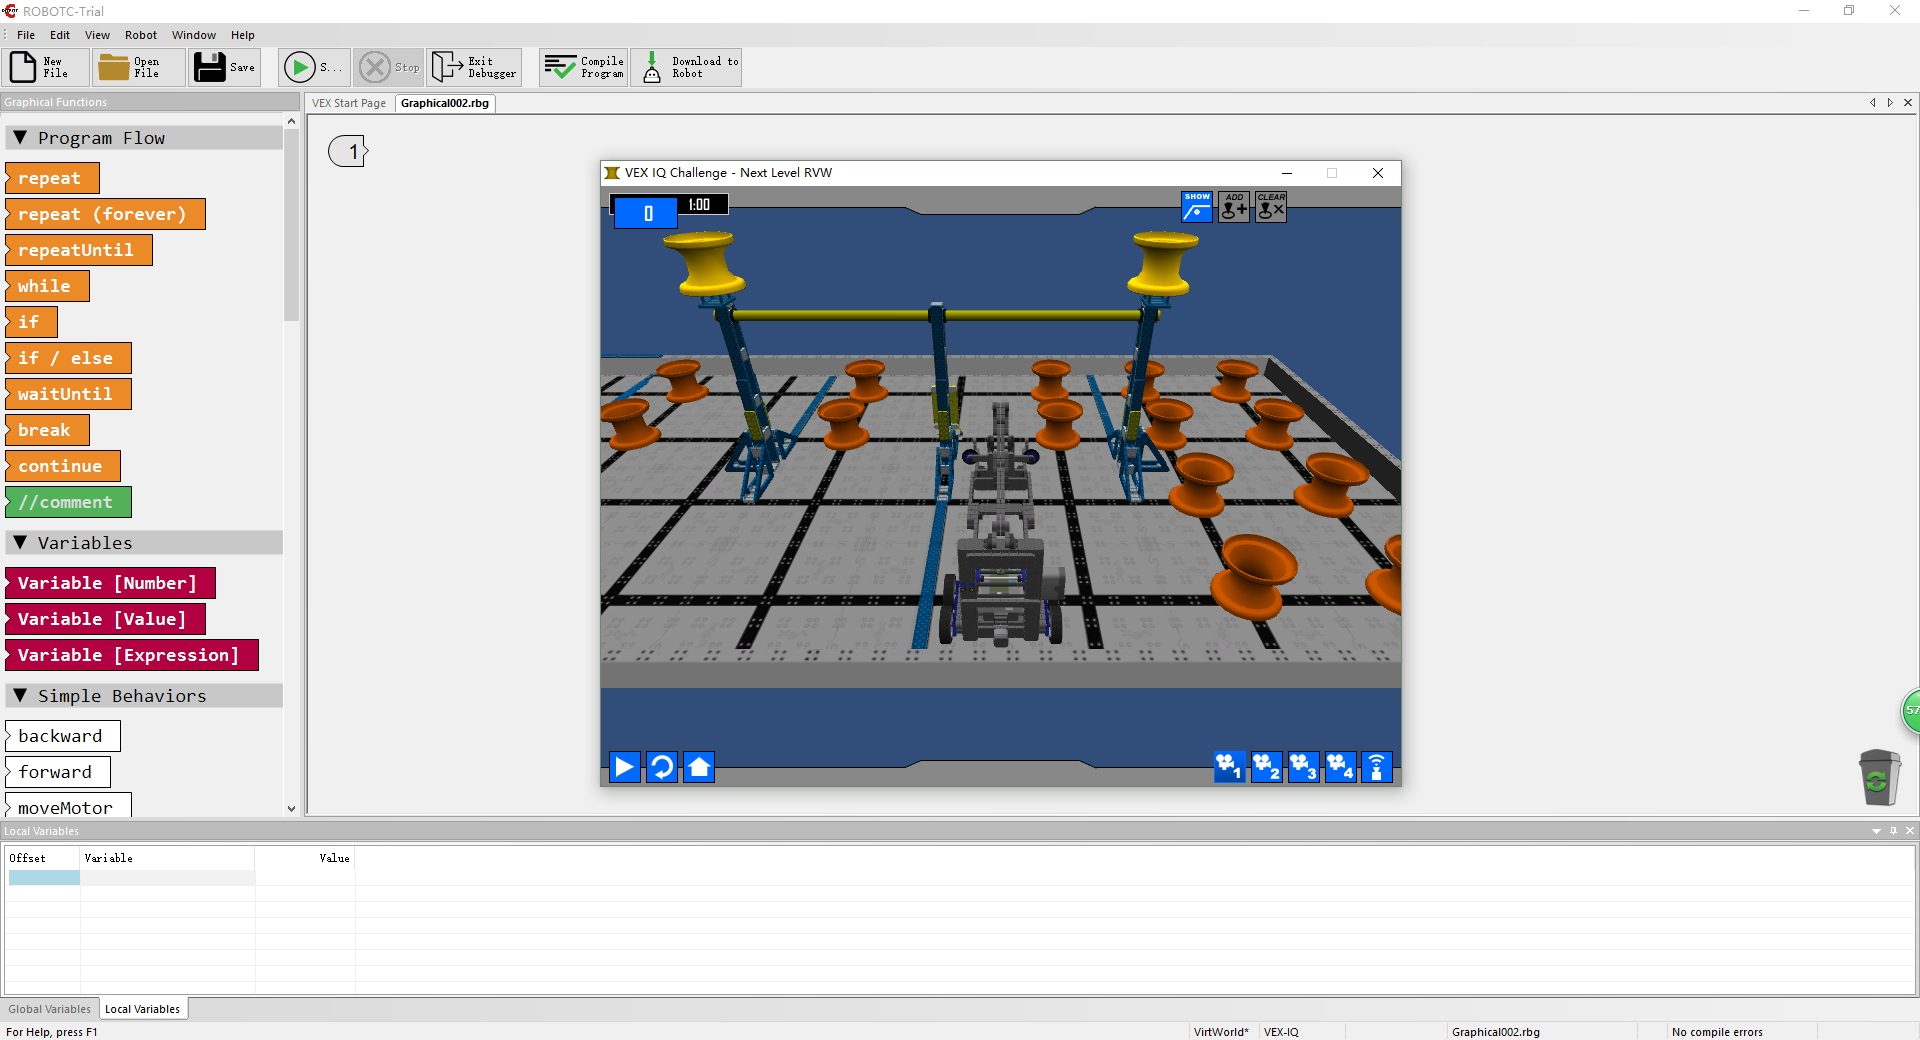Exit the debugger

[x=475, y=67]
